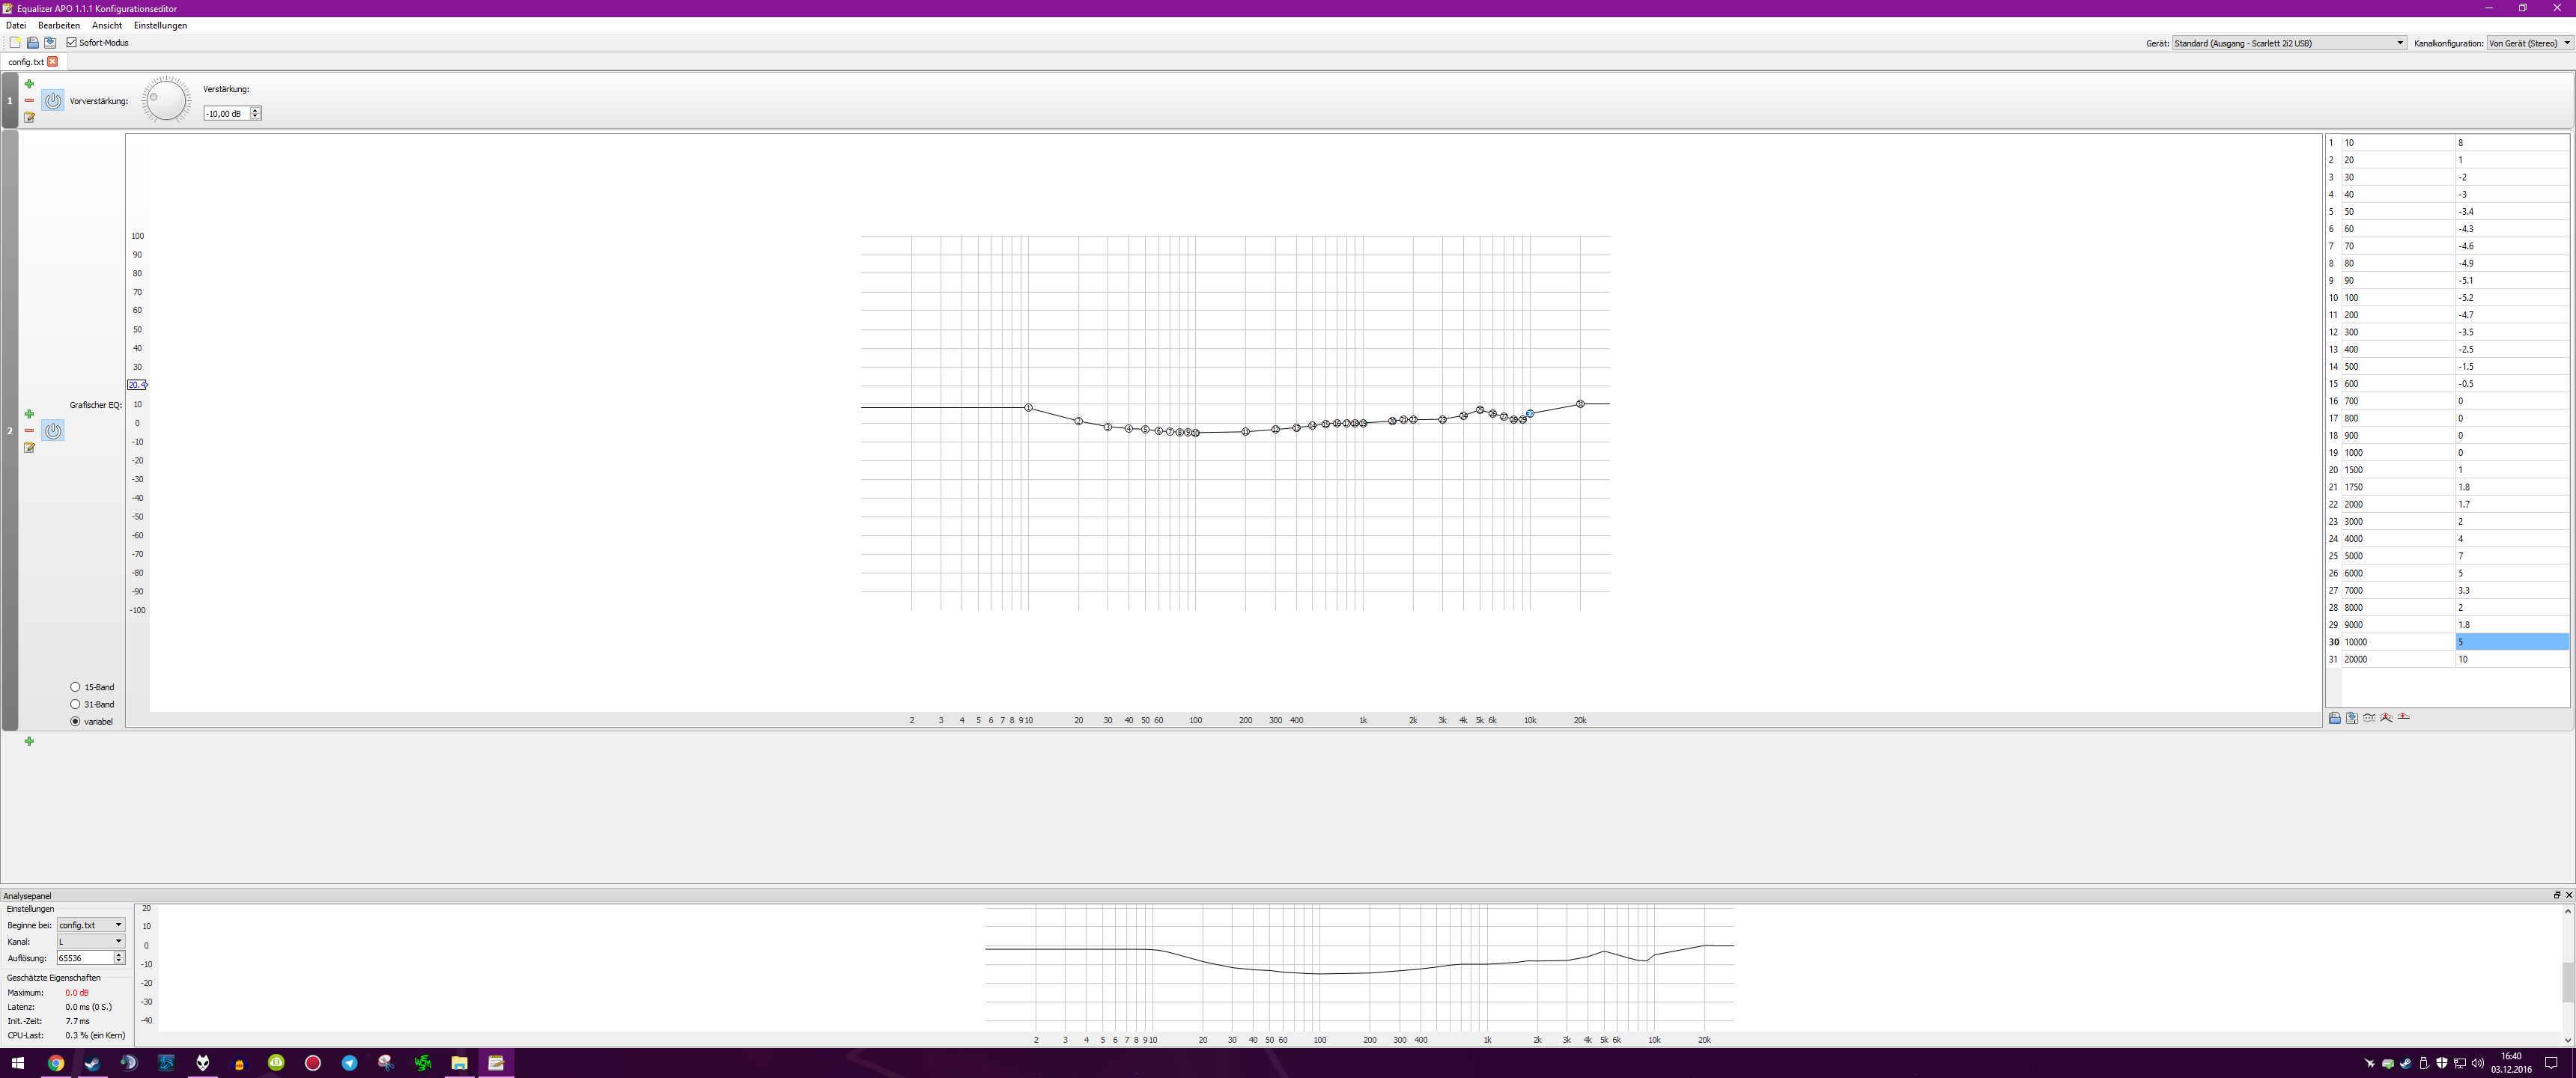Click normalize response icon below table
Viewport: 2576px width, 1078px height.
coord(2386,718)
